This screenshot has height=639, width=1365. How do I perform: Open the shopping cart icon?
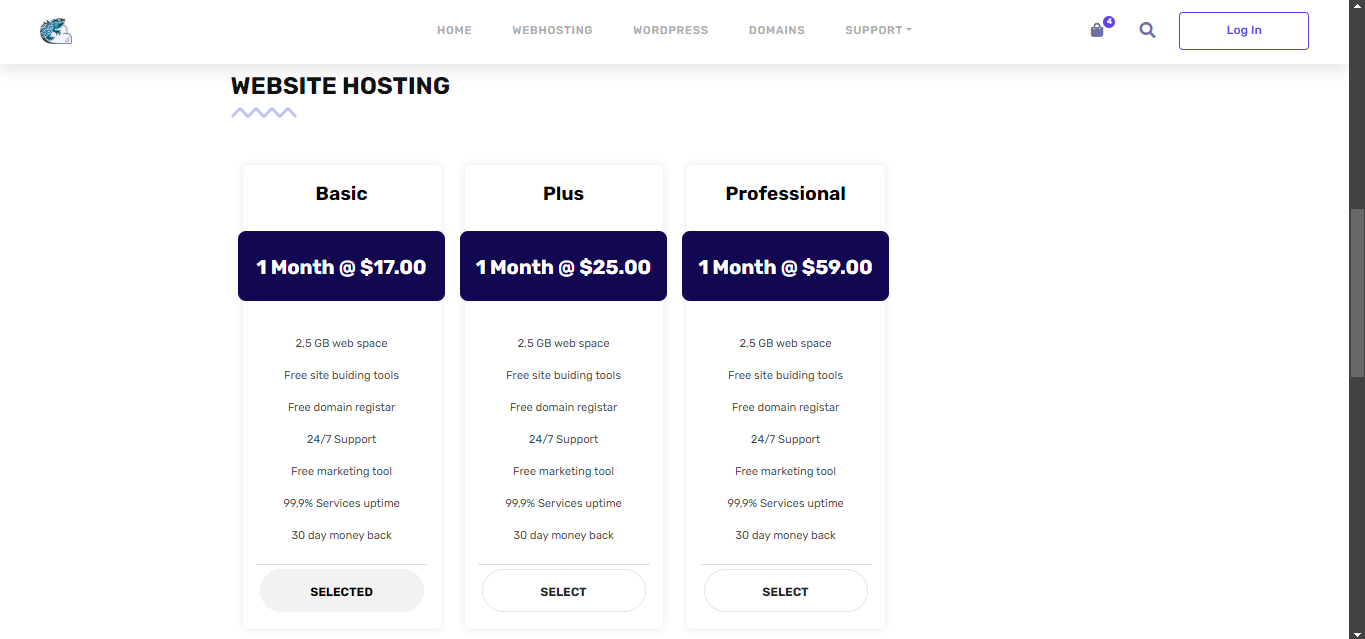coord(1097,31)
